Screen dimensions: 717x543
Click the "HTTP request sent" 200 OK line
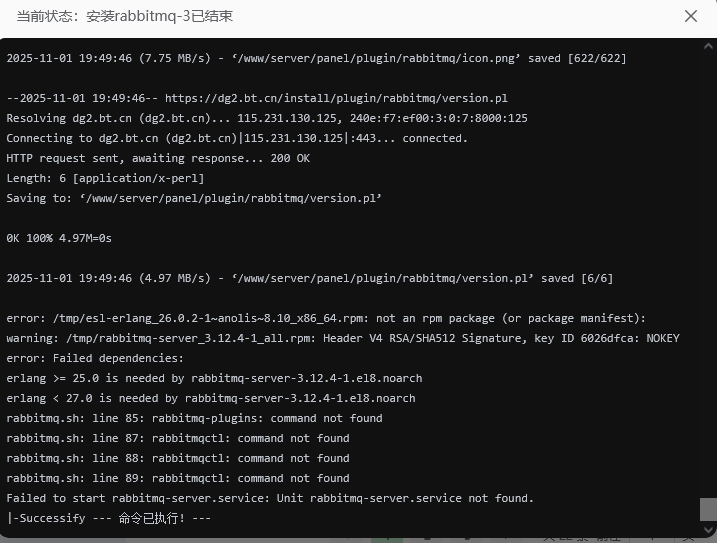click(158, 158)
